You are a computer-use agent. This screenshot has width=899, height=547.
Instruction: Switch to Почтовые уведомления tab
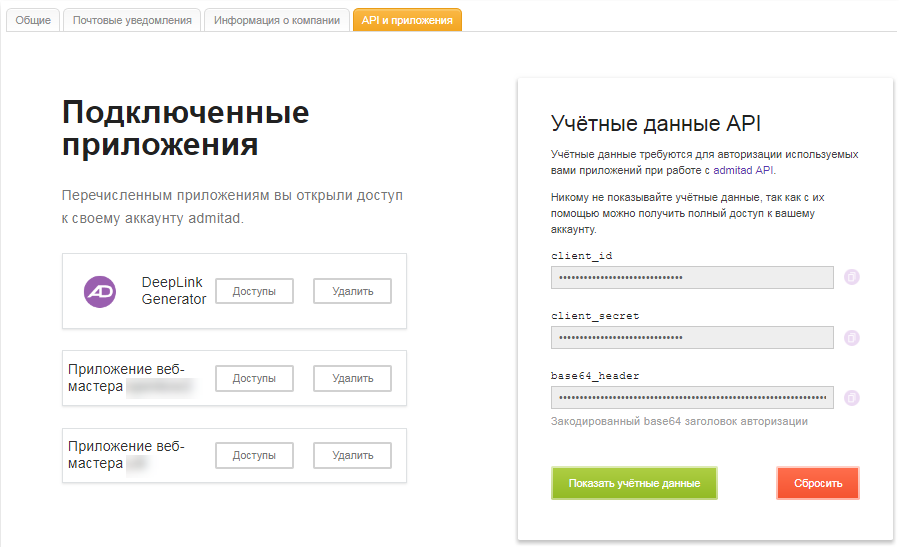pyautogui.click(x=132, y=20)
